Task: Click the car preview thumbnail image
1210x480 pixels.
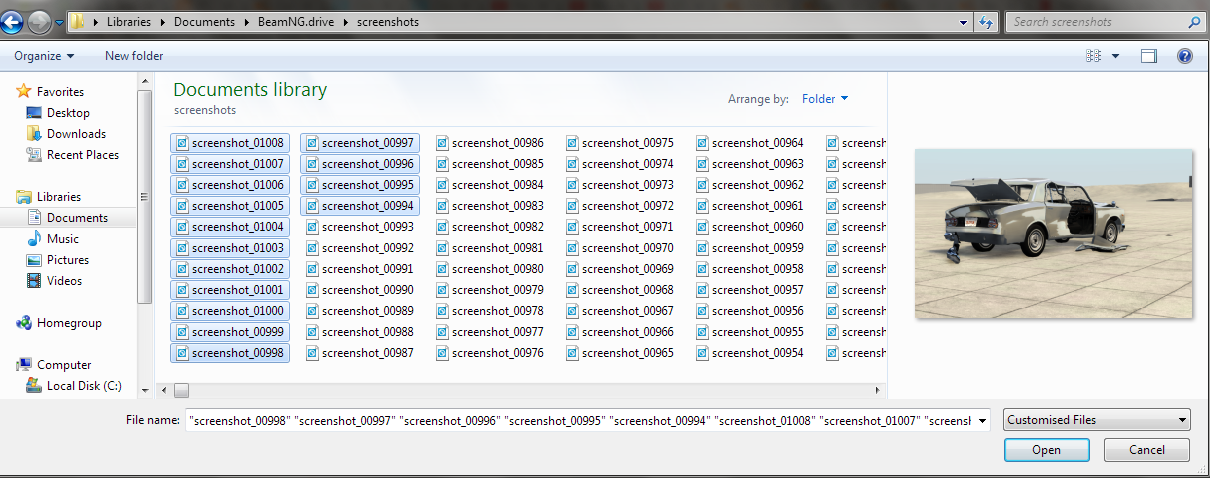Action: click(x=1054, y=234)
